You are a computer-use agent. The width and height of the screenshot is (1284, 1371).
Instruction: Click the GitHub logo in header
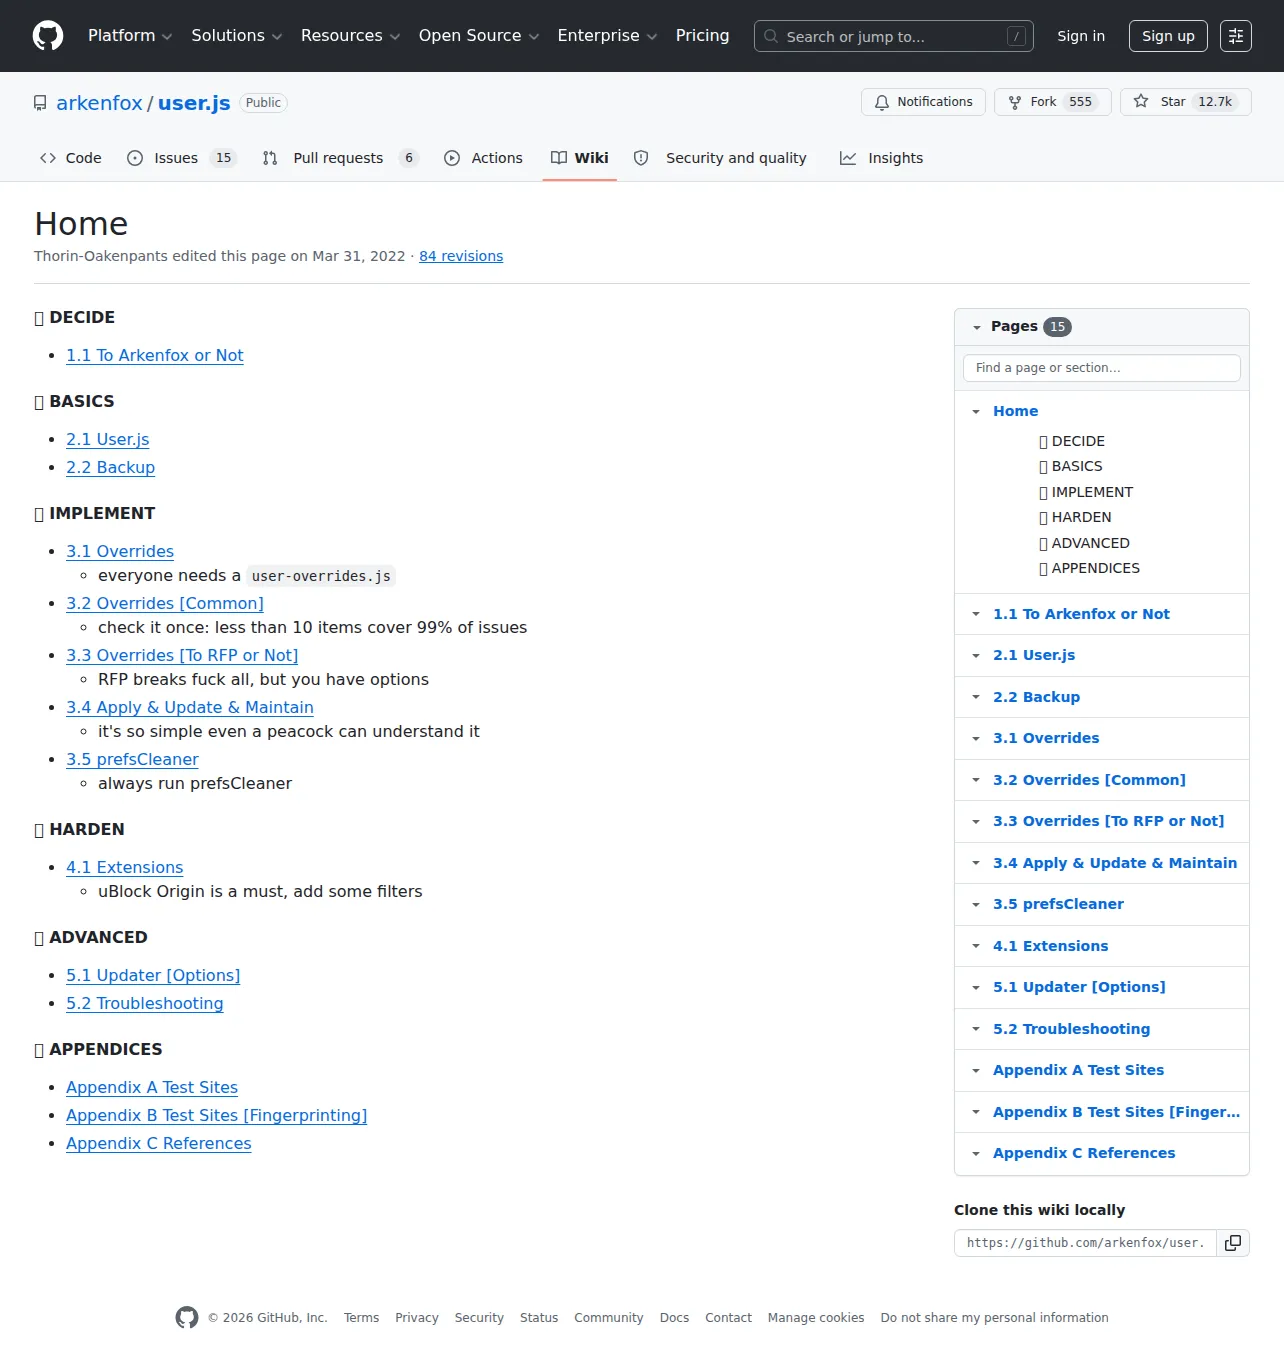[48, 36]
